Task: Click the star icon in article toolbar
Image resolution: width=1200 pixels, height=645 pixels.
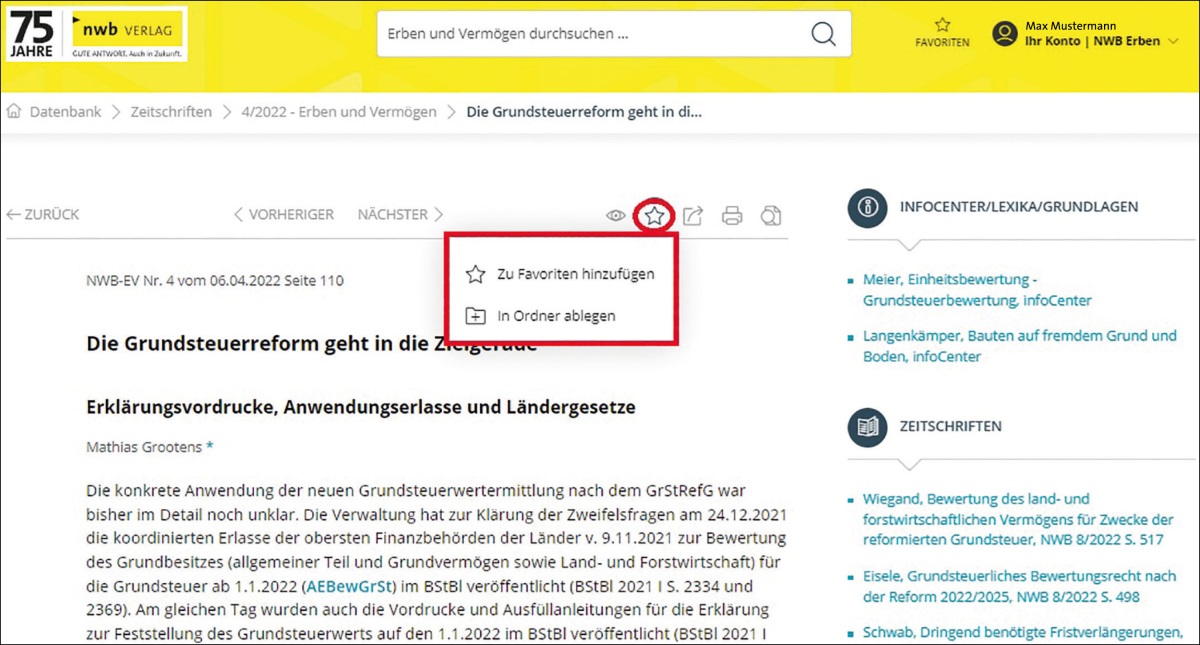Action: point(654,215)
